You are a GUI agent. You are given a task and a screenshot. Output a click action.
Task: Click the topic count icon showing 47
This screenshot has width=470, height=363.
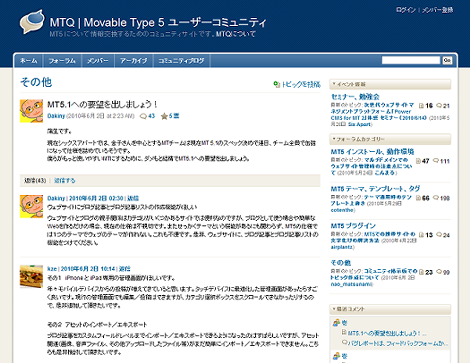(418, 161)
